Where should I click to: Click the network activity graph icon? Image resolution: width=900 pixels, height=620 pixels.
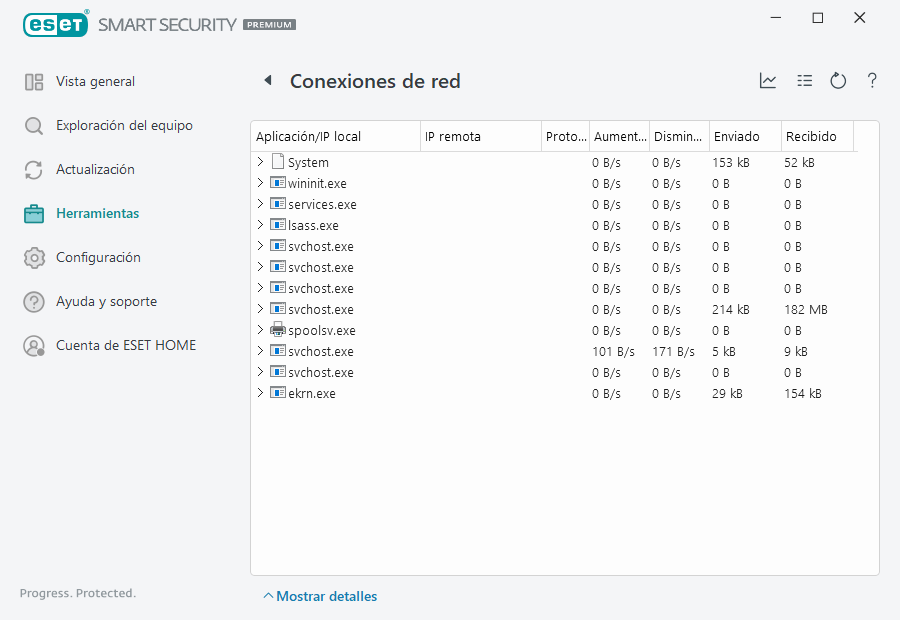(768, 81)
